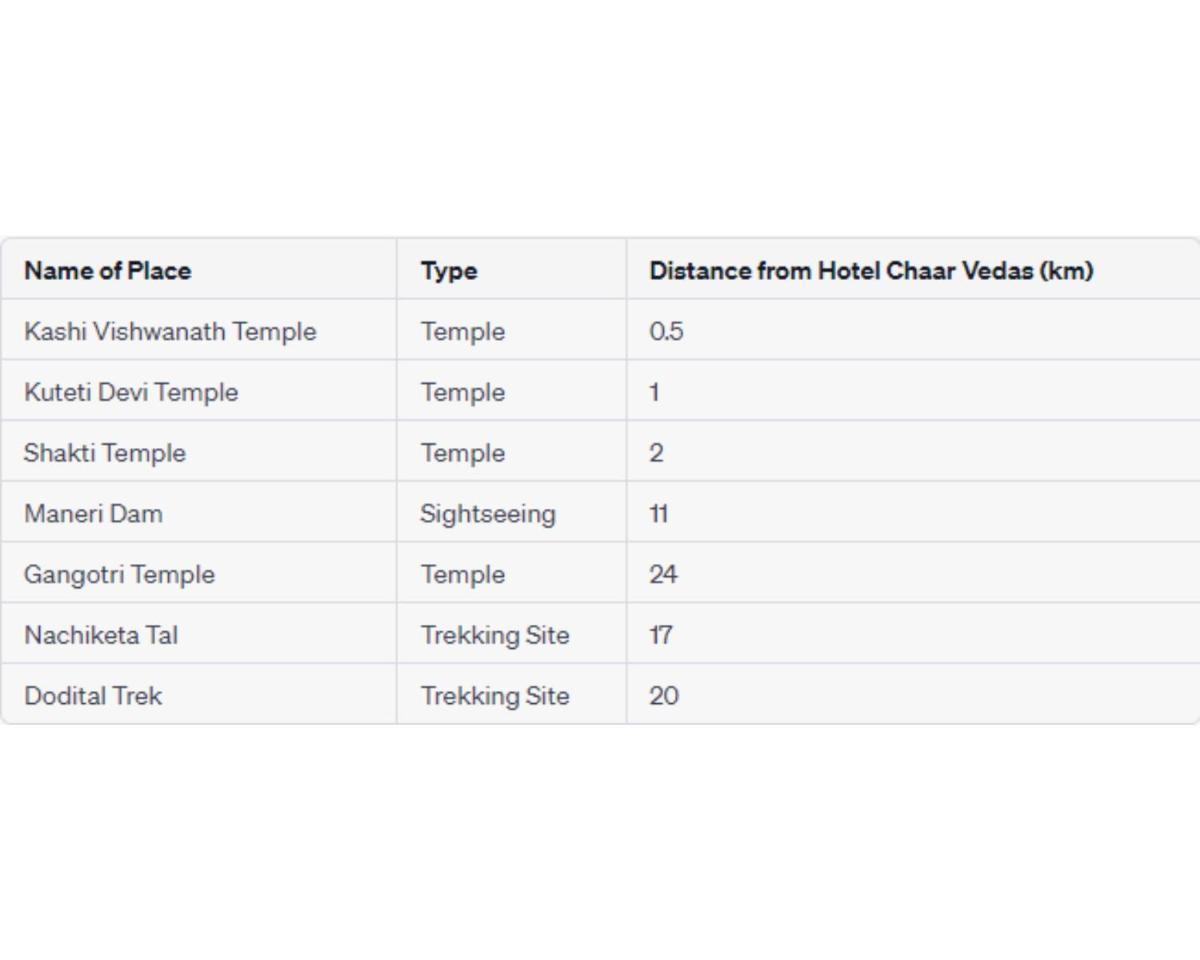
Task: Click Temple type in Gangotri Temple row
Action: coord(462,575)
